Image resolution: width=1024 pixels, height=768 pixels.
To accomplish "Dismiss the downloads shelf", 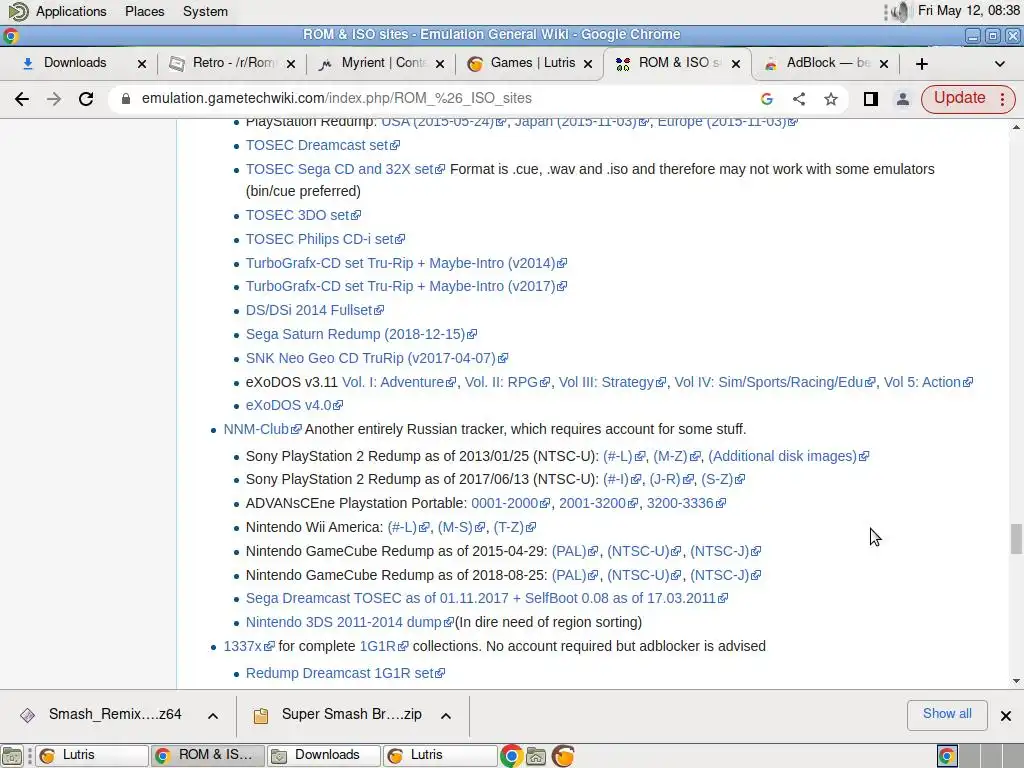I will pos(1006,716).
